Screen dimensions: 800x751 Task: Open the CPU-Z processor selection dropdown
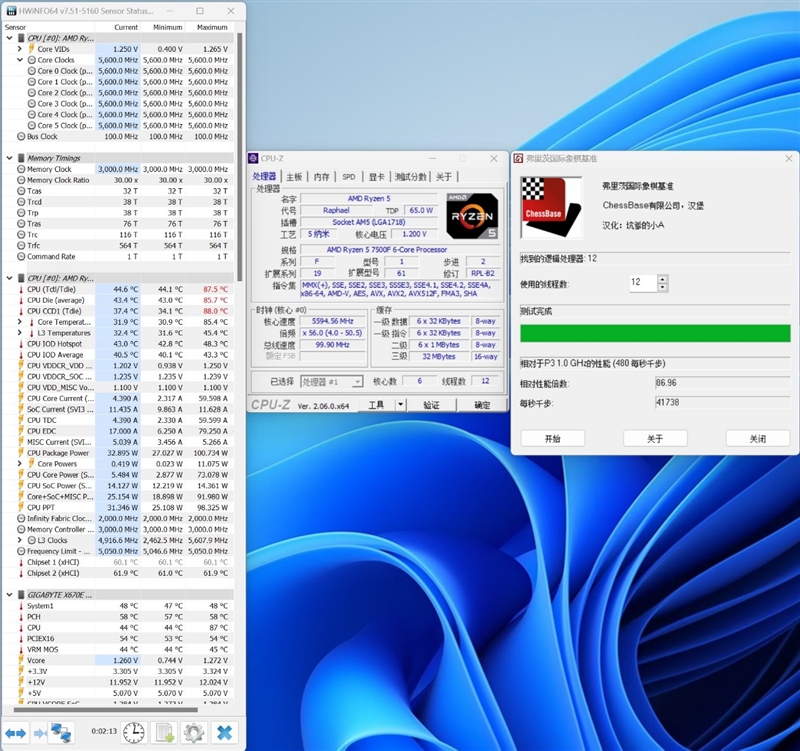tap(358, 382)
